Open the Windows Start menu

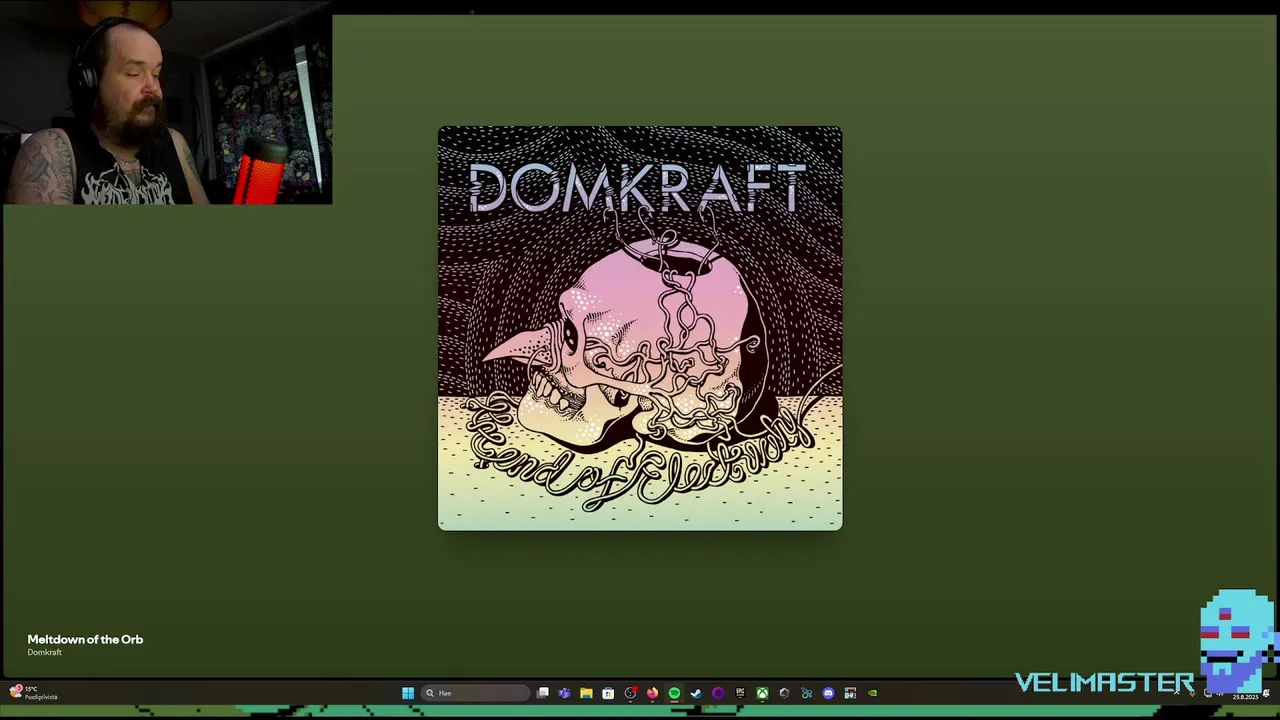(408, 693)
